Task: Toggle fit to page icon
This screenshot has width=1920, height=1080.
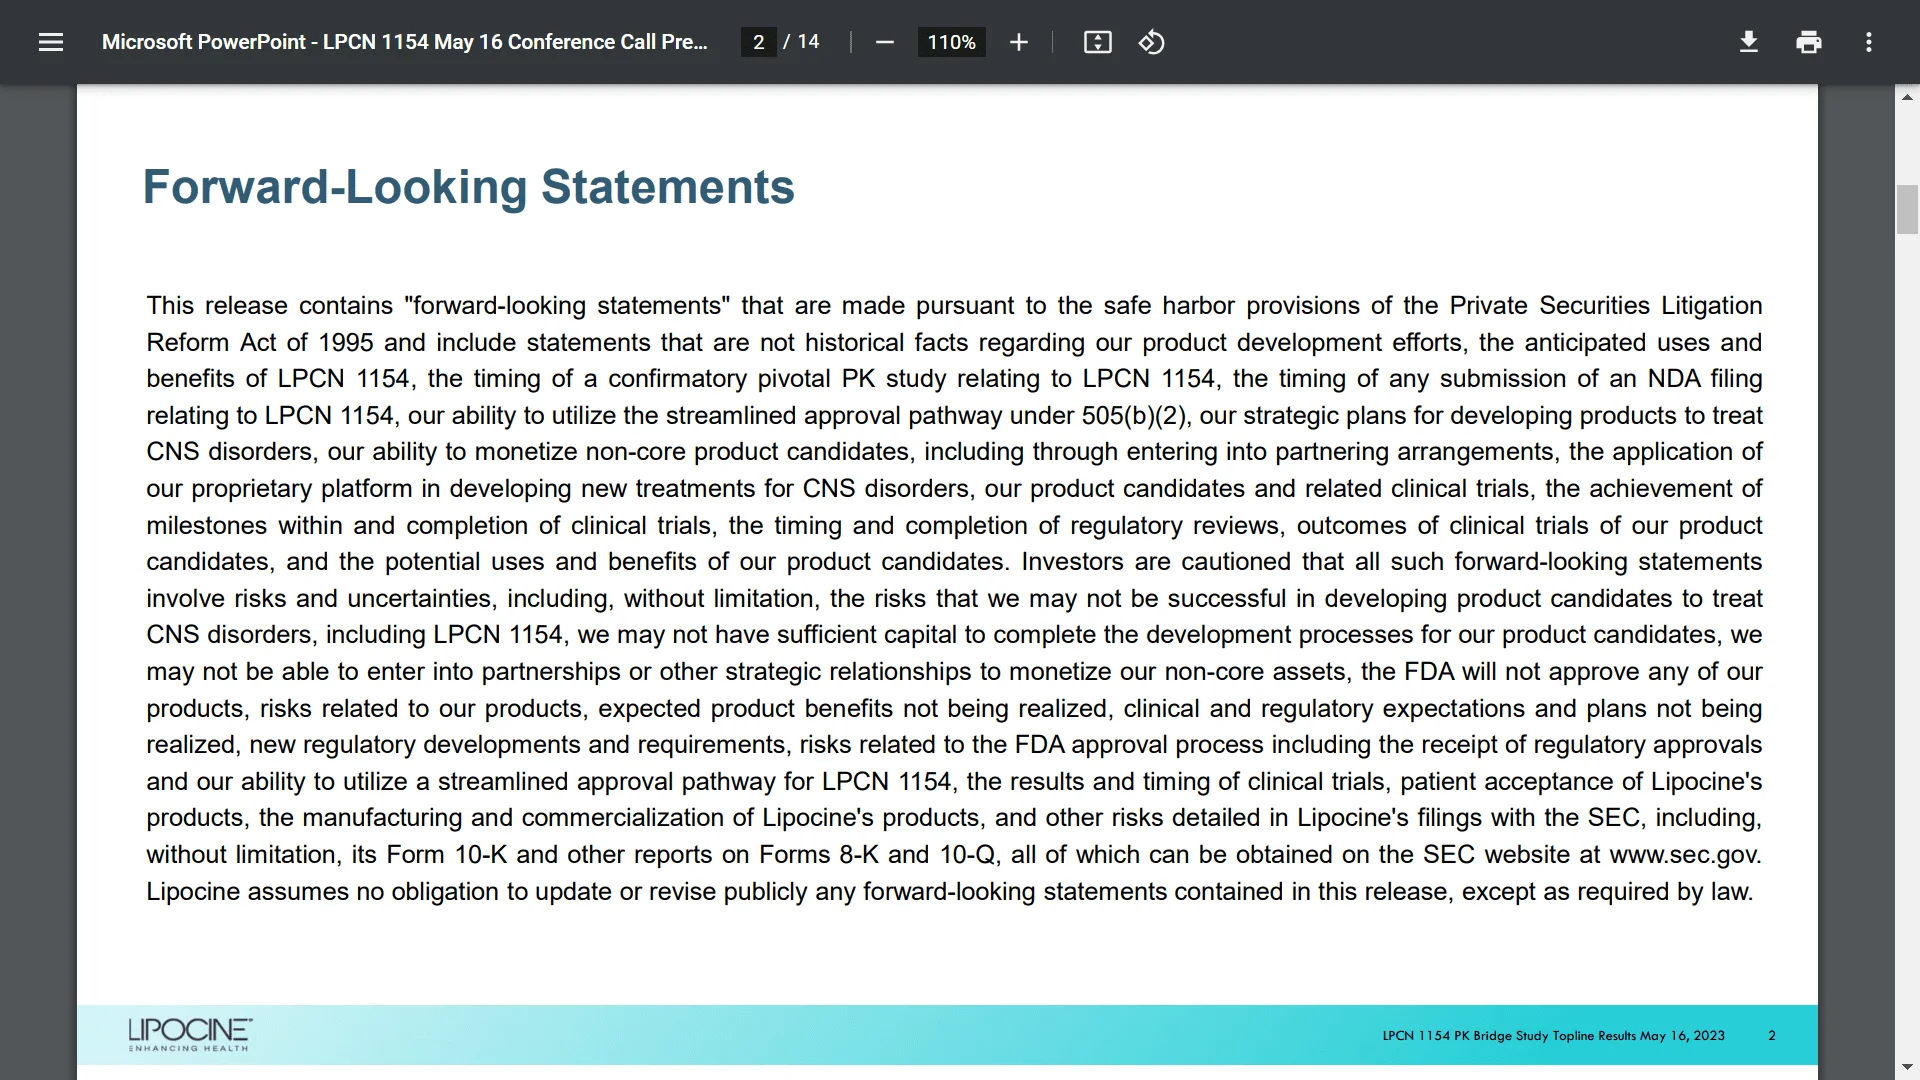Action: [1097, 42]
